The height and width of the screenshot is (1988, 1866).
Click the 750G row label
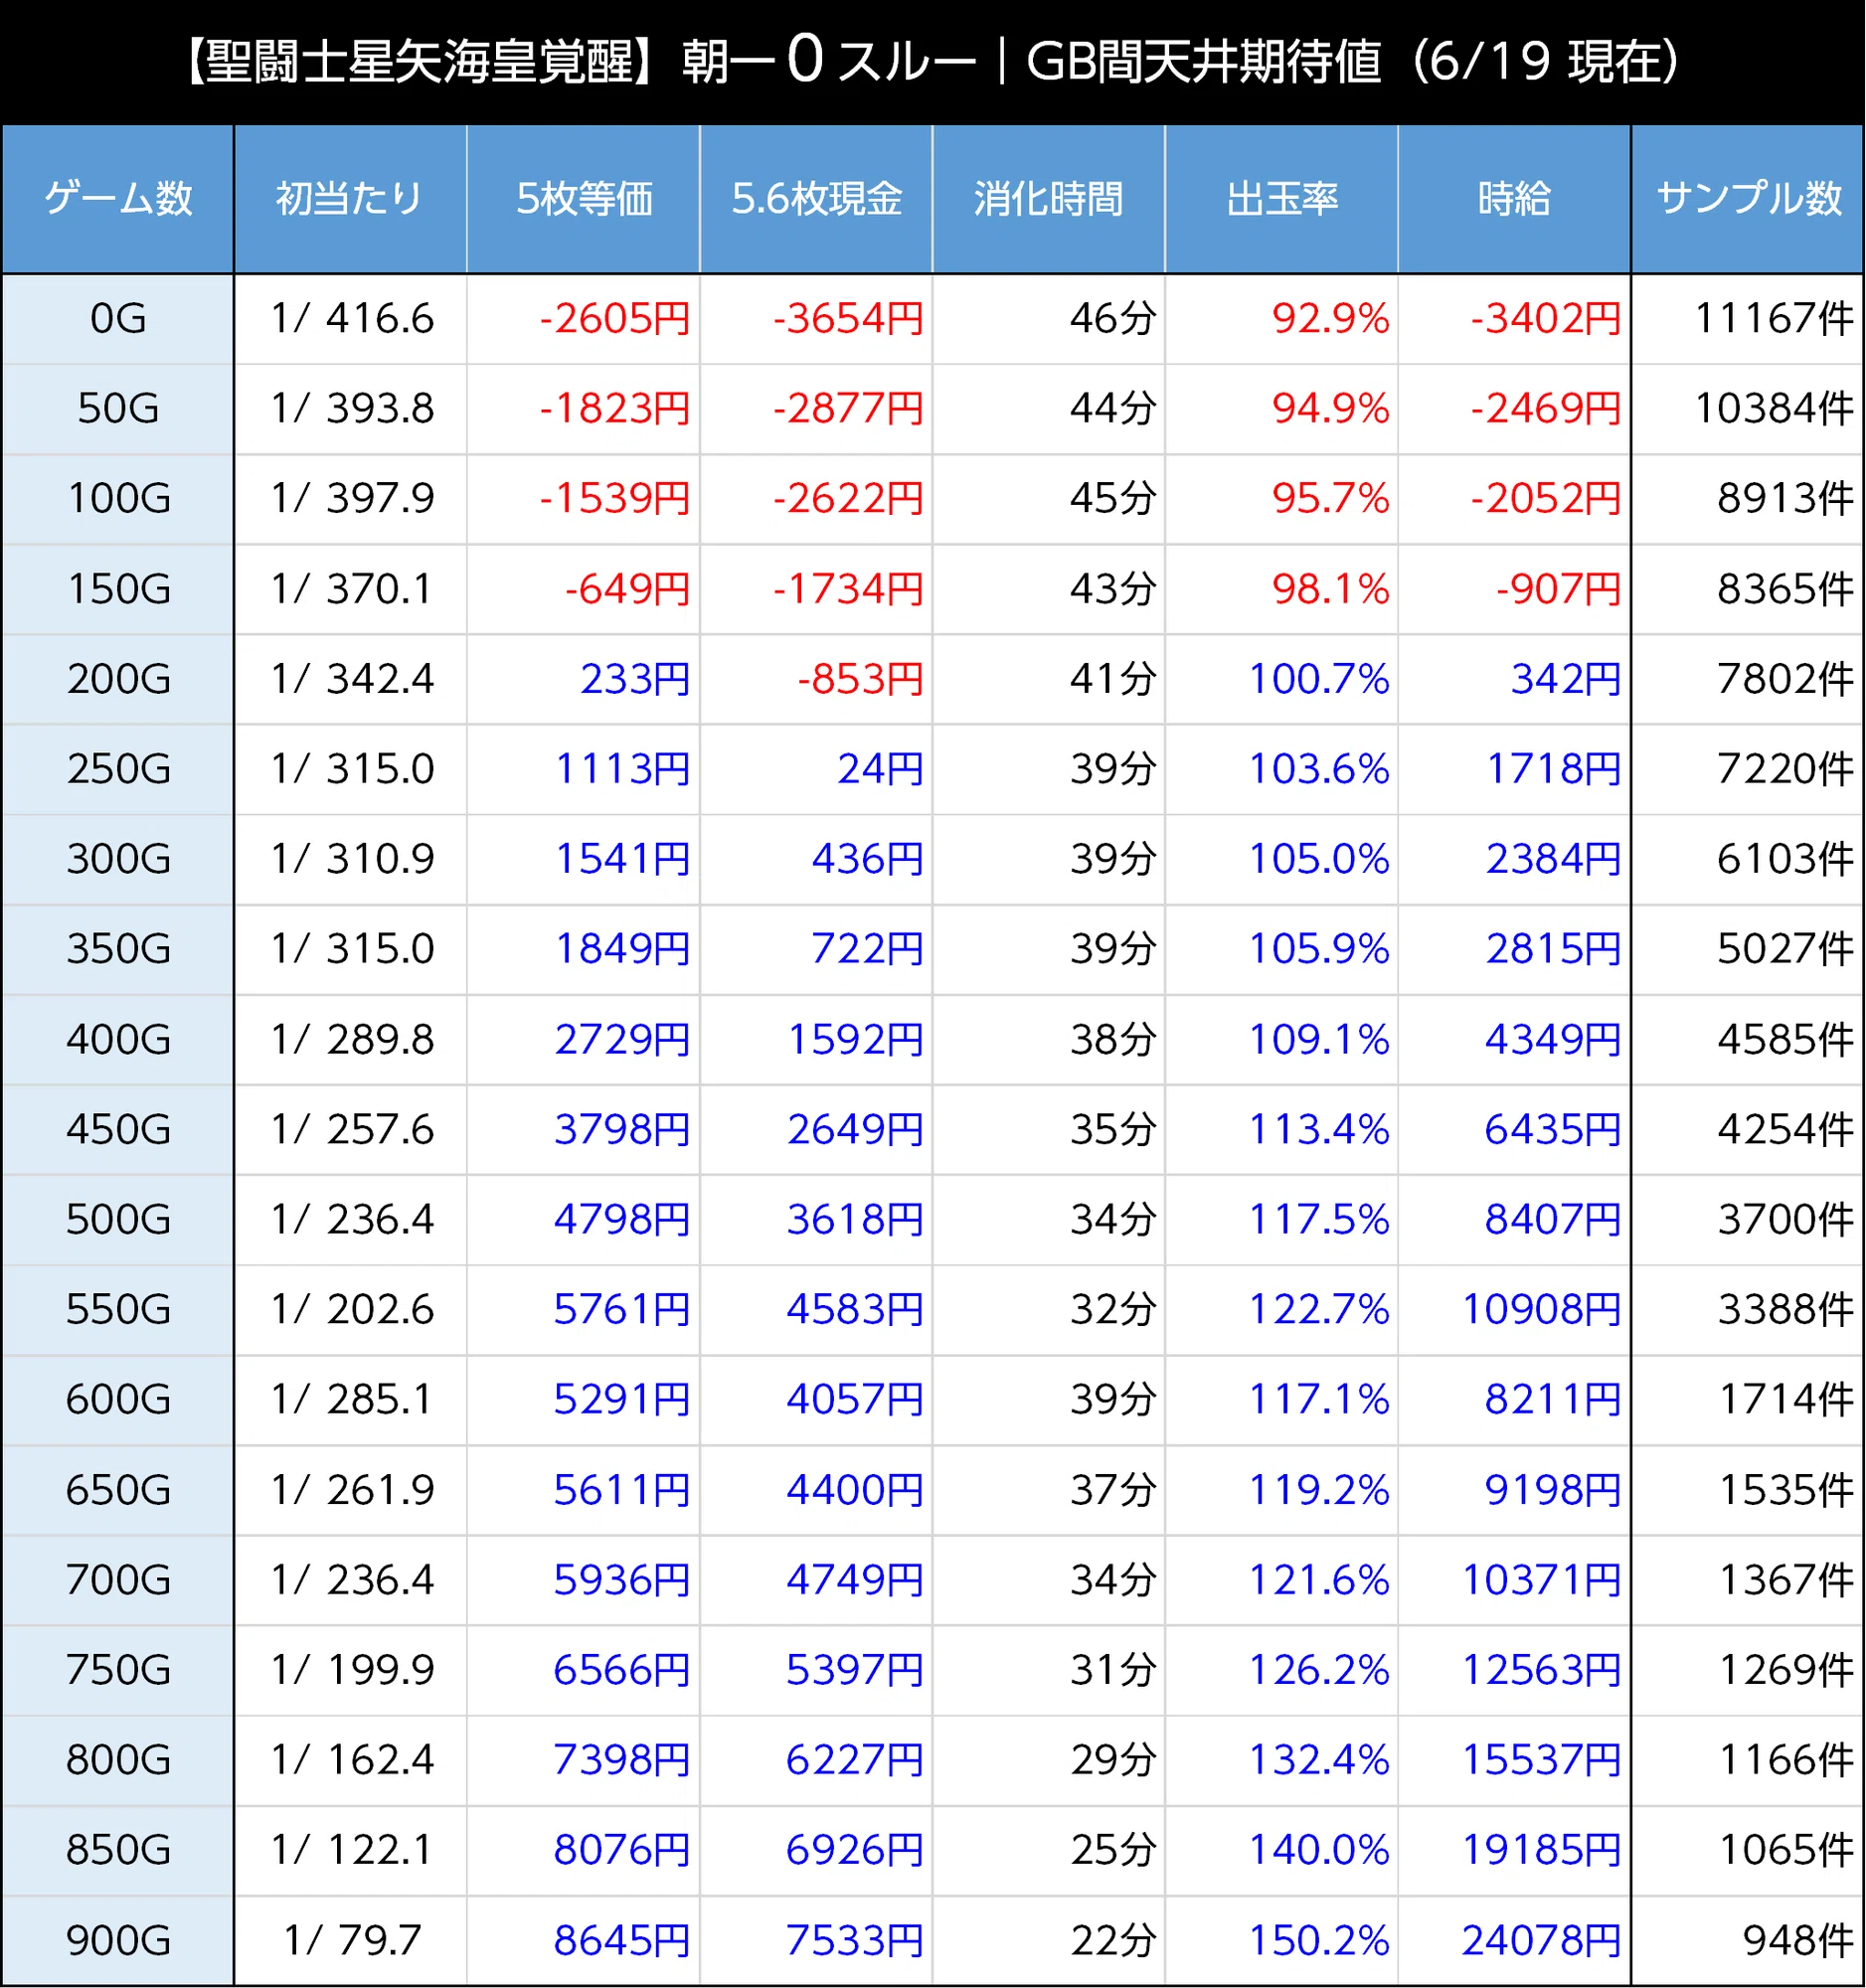click(x=118, y=1670)
